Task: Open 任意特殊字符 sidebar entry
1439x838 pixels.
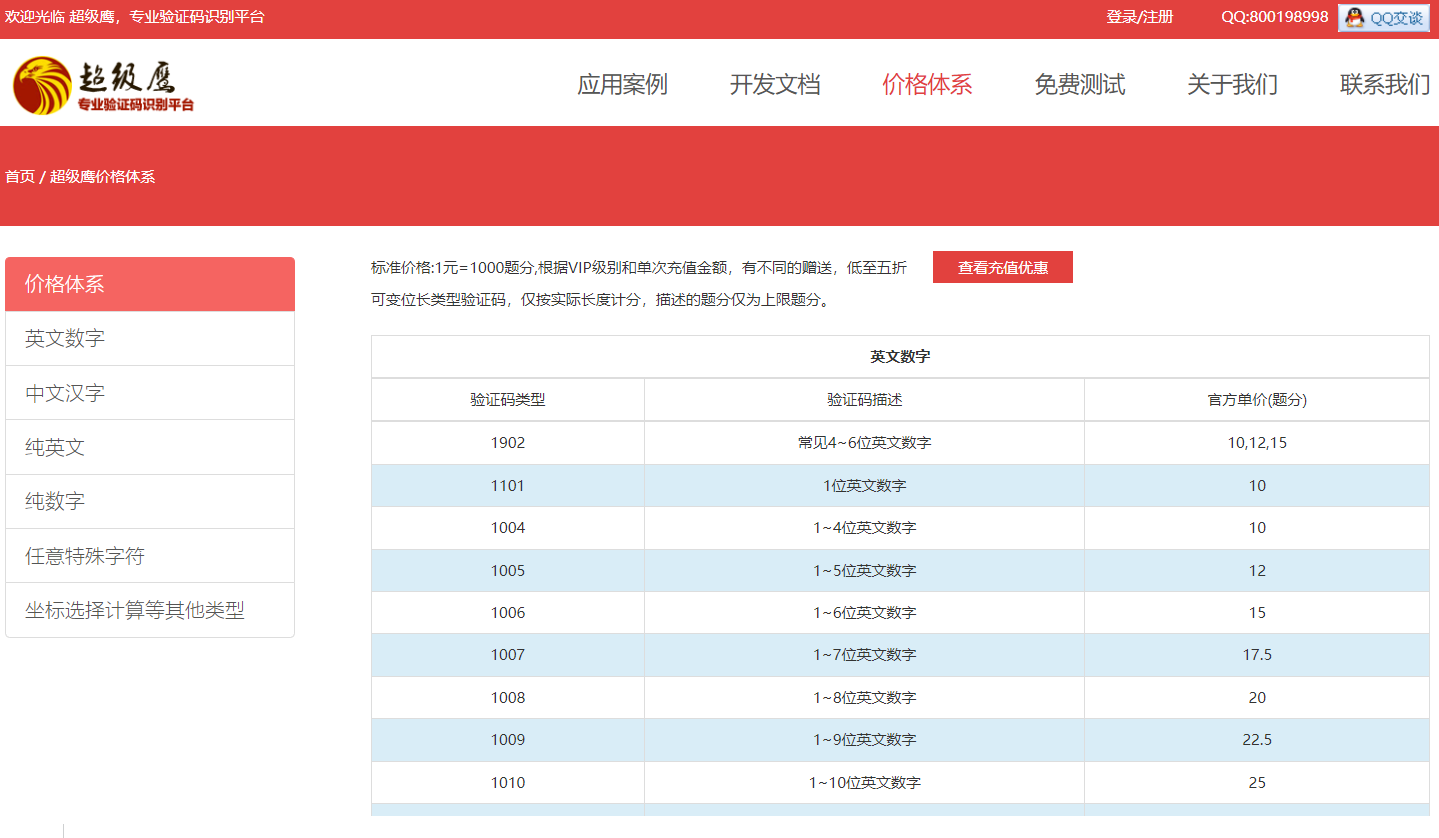Action: tap(150, 556)
